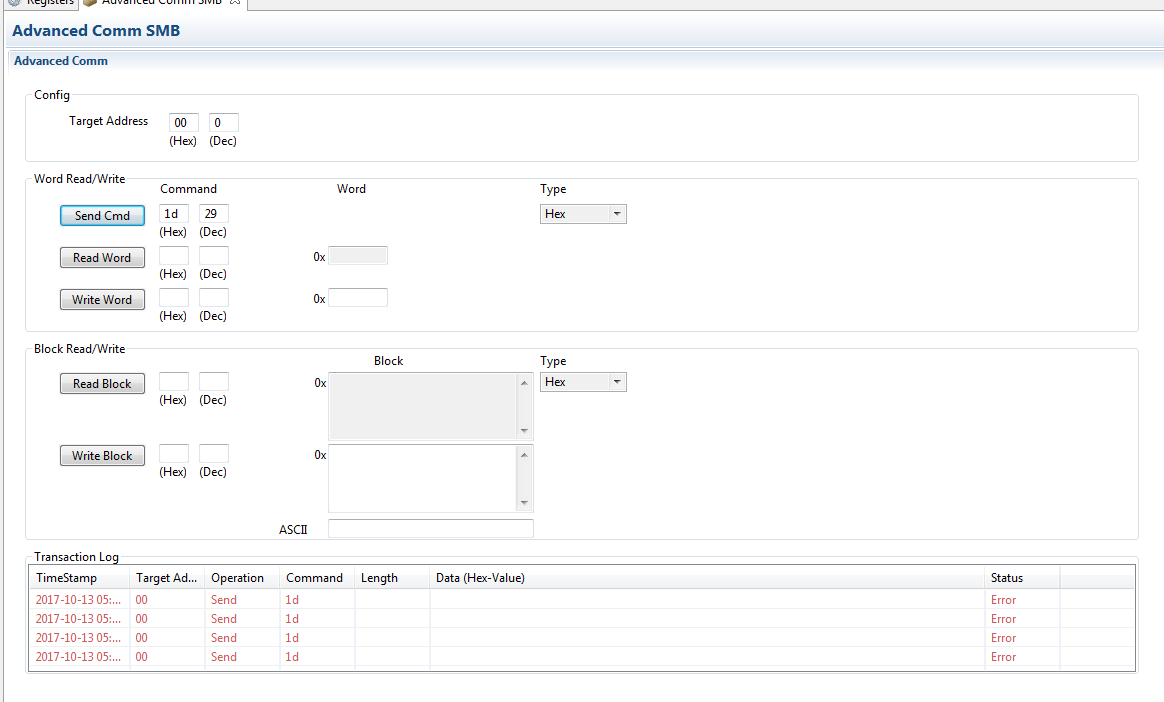Open the Block Read/Write Type dropdown
This screenshot has width=1164, height=702.
[x=583, y=382]
